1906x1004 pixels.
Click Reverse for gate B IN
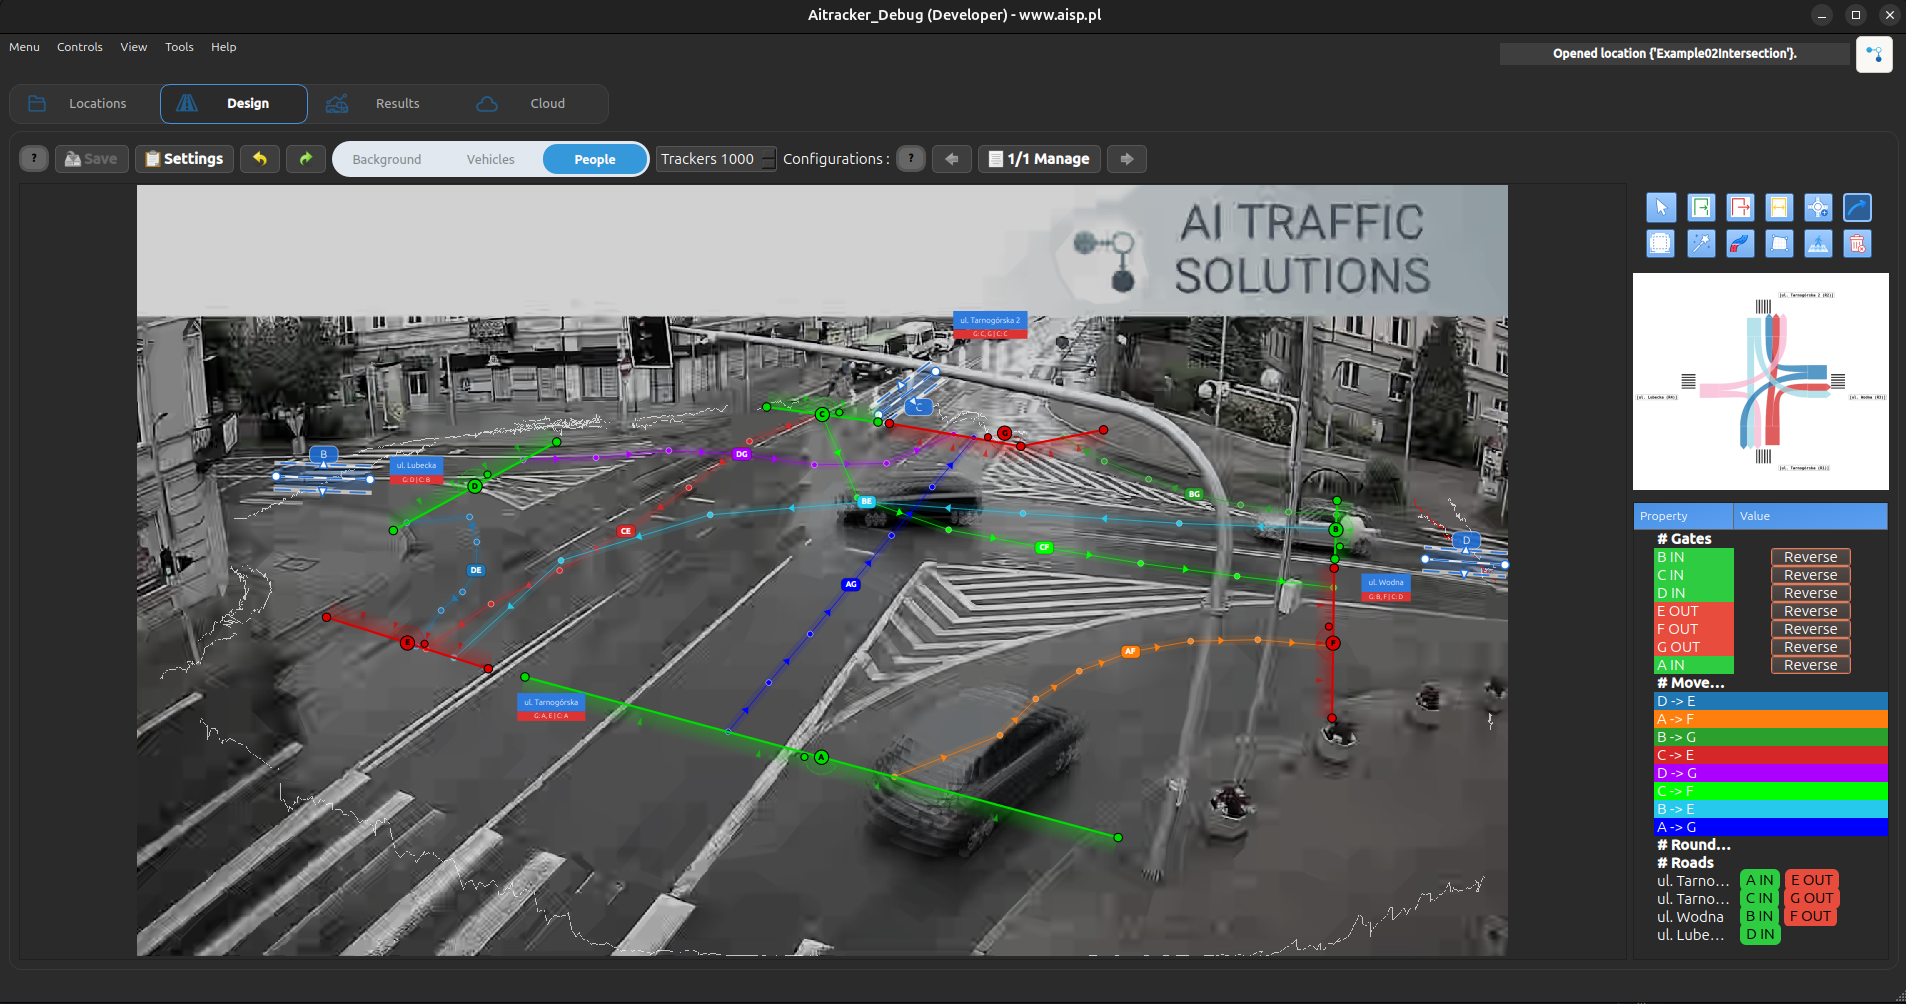pos(1810,557)
